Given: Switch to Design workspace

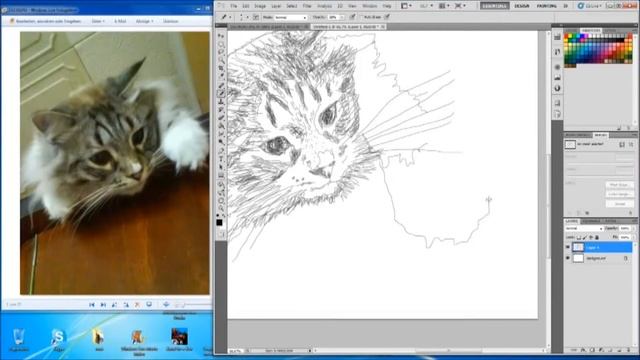Looking at the screenshot, I should pyautogui.click(x=522, y=6).
